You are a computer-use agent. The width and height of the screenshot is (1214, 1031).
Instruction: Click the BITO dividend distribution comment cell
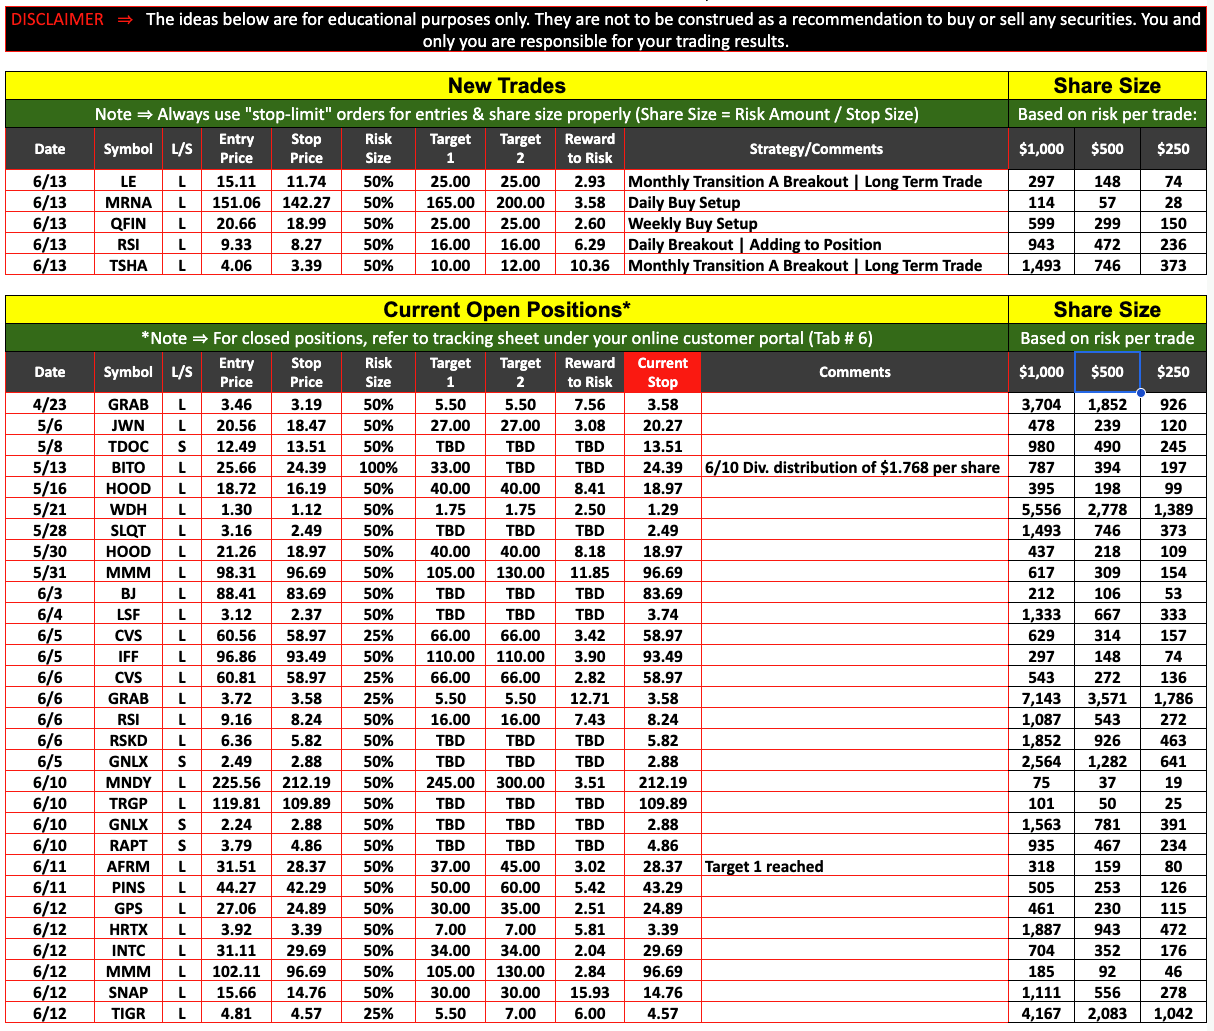click(853, 467)
